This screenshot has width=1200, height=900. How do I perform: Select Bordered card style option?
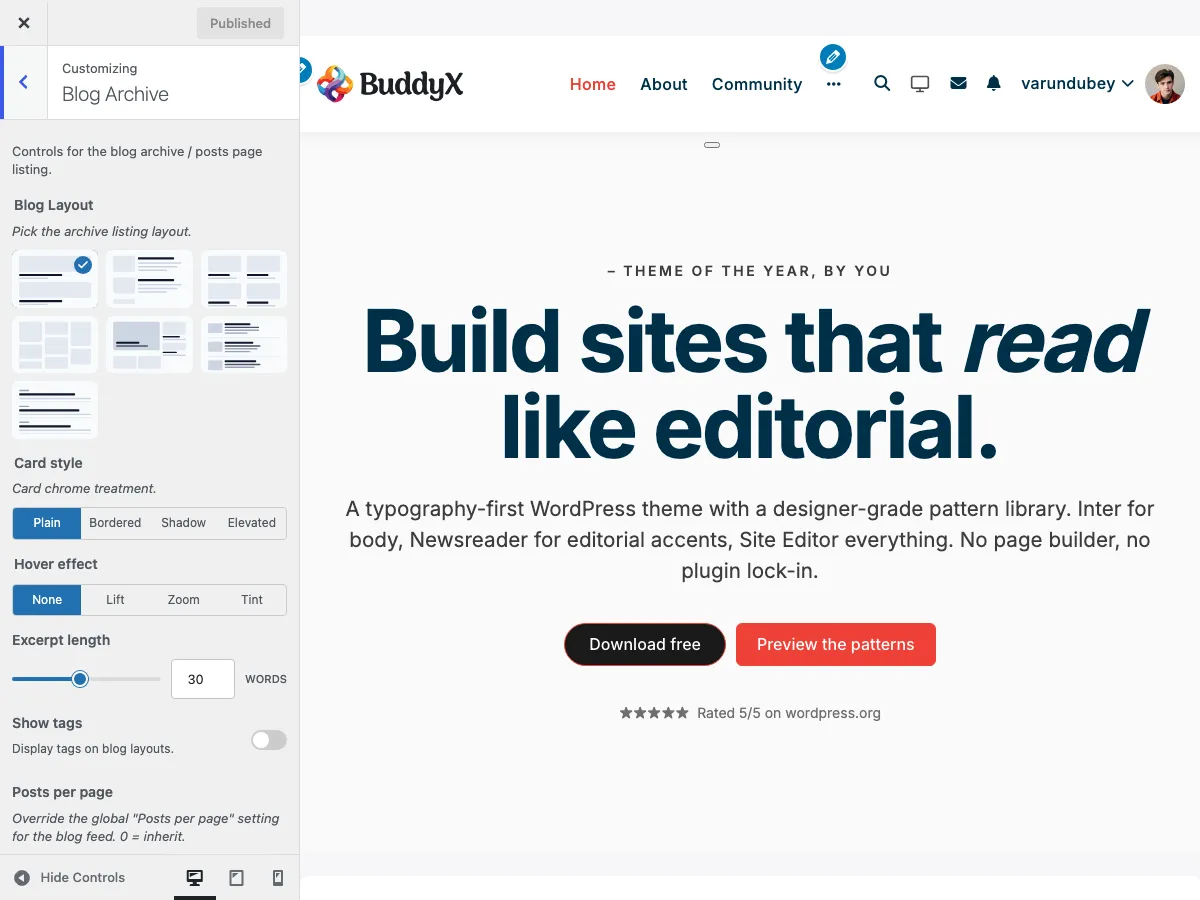click(115, 523)
